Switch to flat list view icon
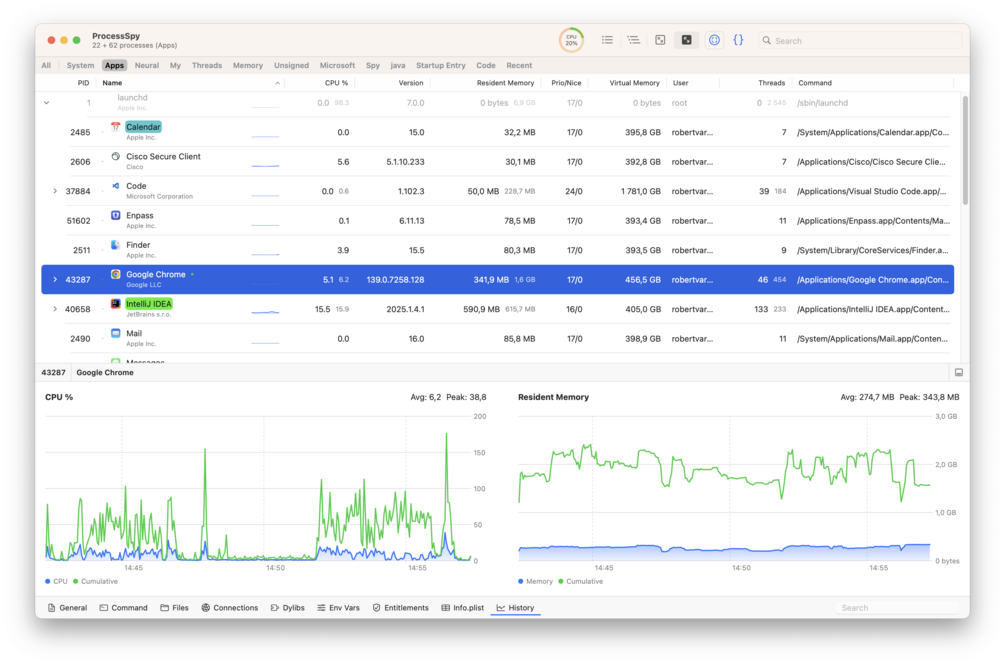The width and height of the screenshot is (1005, 665). (x=607, y=40)
